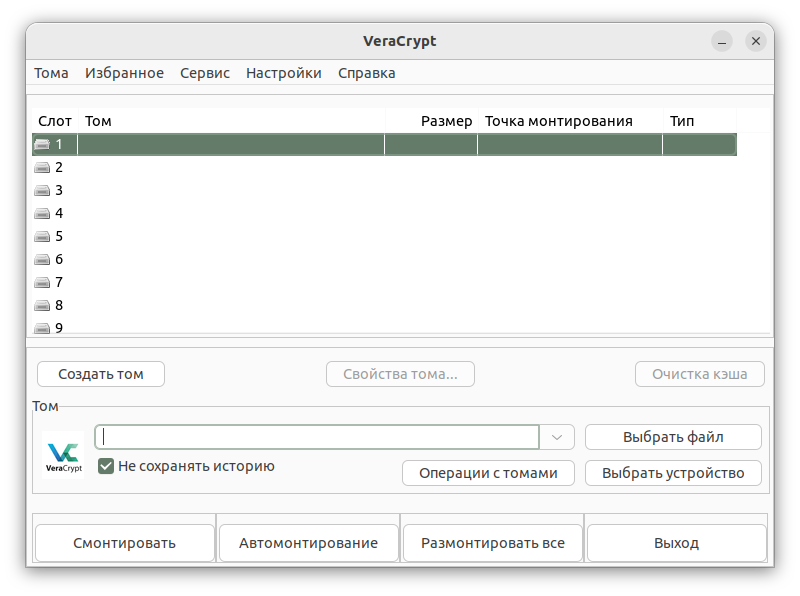Open the Избранное menu
Screen dimensions: 800x596
(x=124, y=73)
